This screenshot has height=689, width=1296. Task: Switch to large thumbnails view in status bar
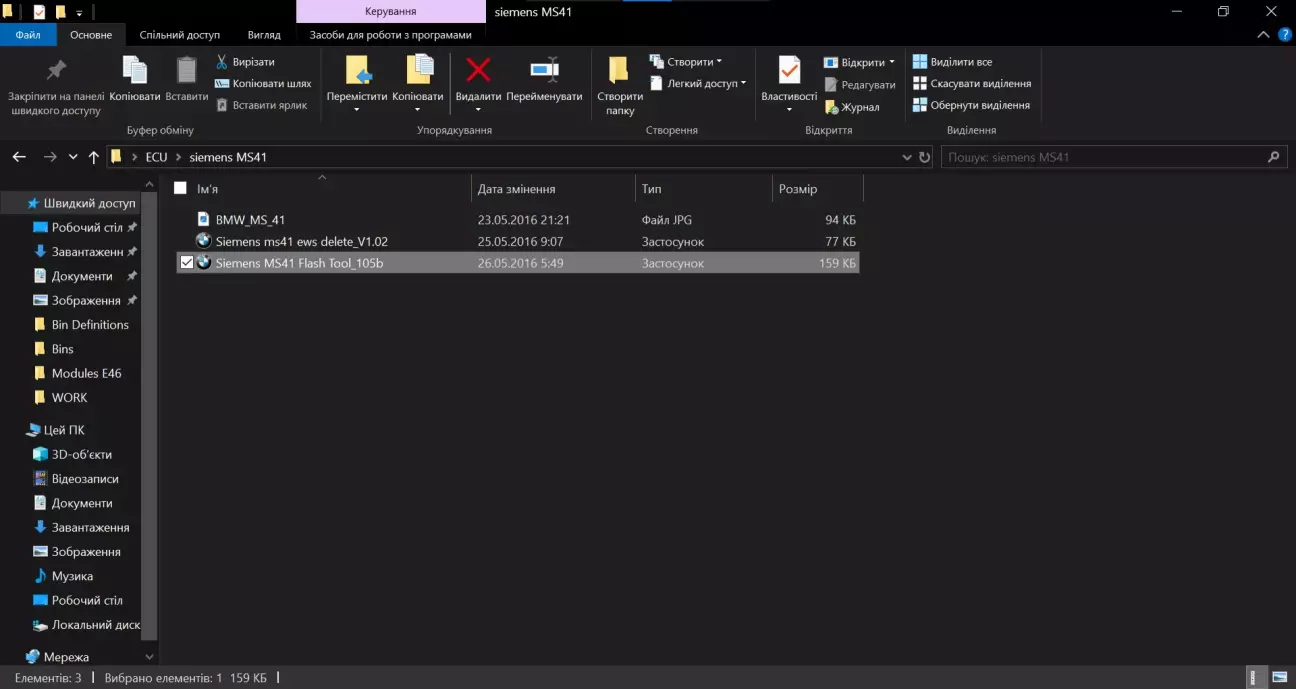(x=1278, y=678)
